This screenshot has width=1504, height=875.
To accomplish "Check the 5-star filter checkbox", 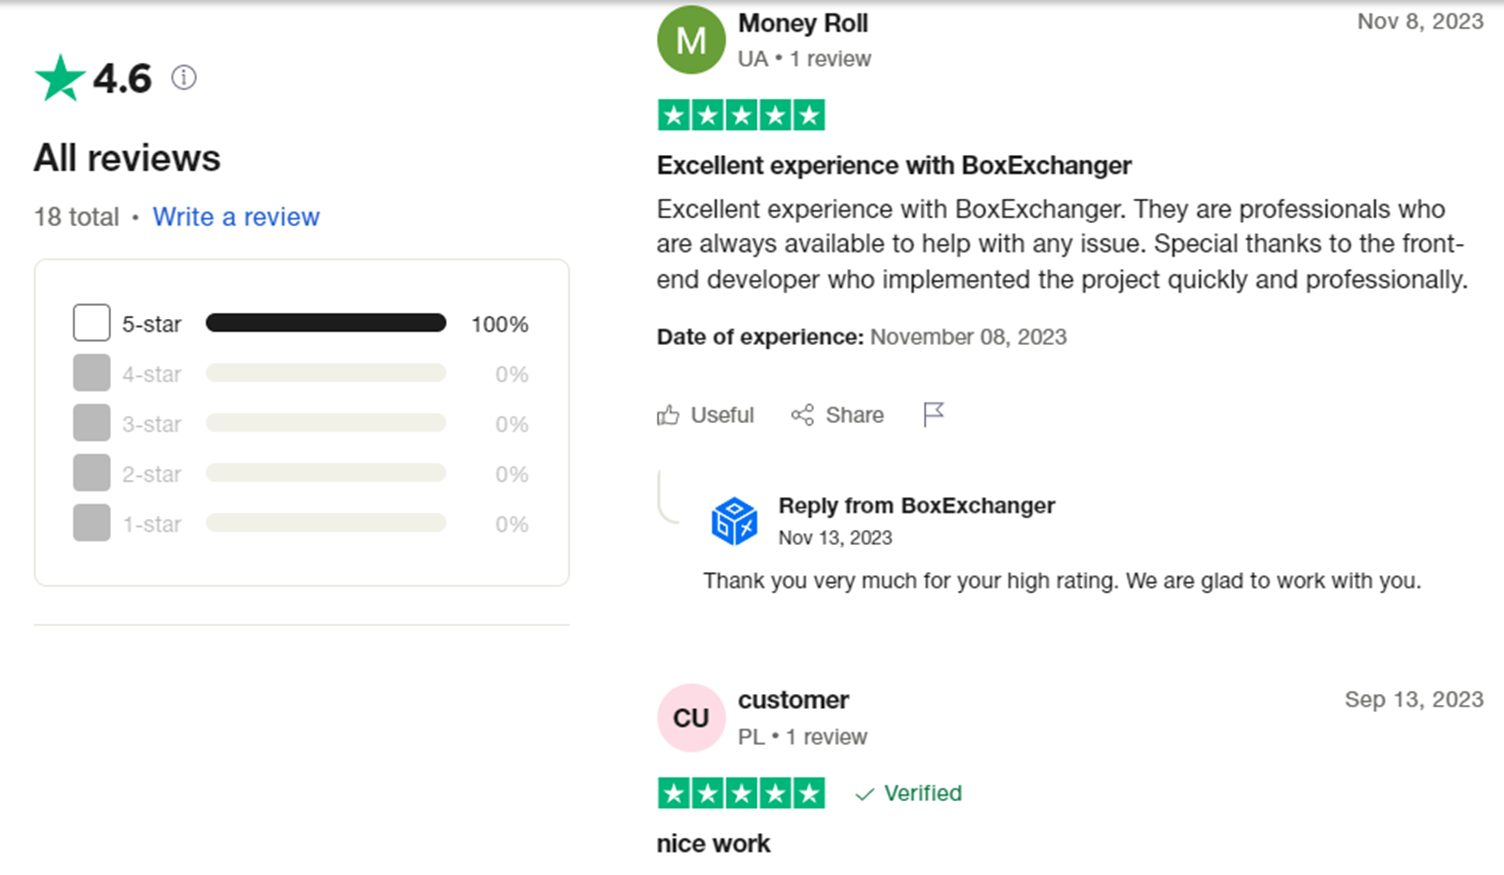I will click(x=91, y=323).
